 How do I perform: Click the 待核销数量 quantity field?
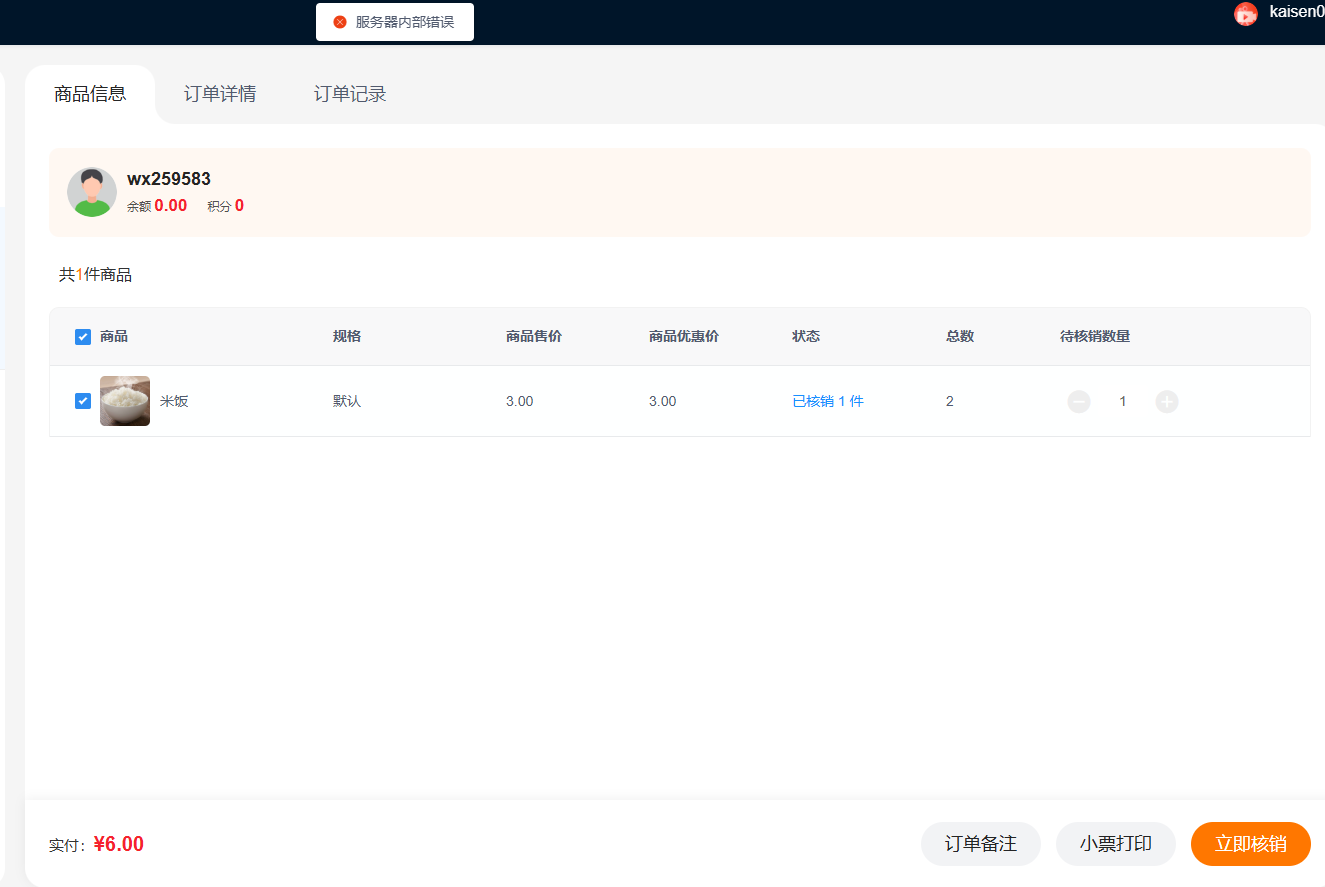[1122, 401]
